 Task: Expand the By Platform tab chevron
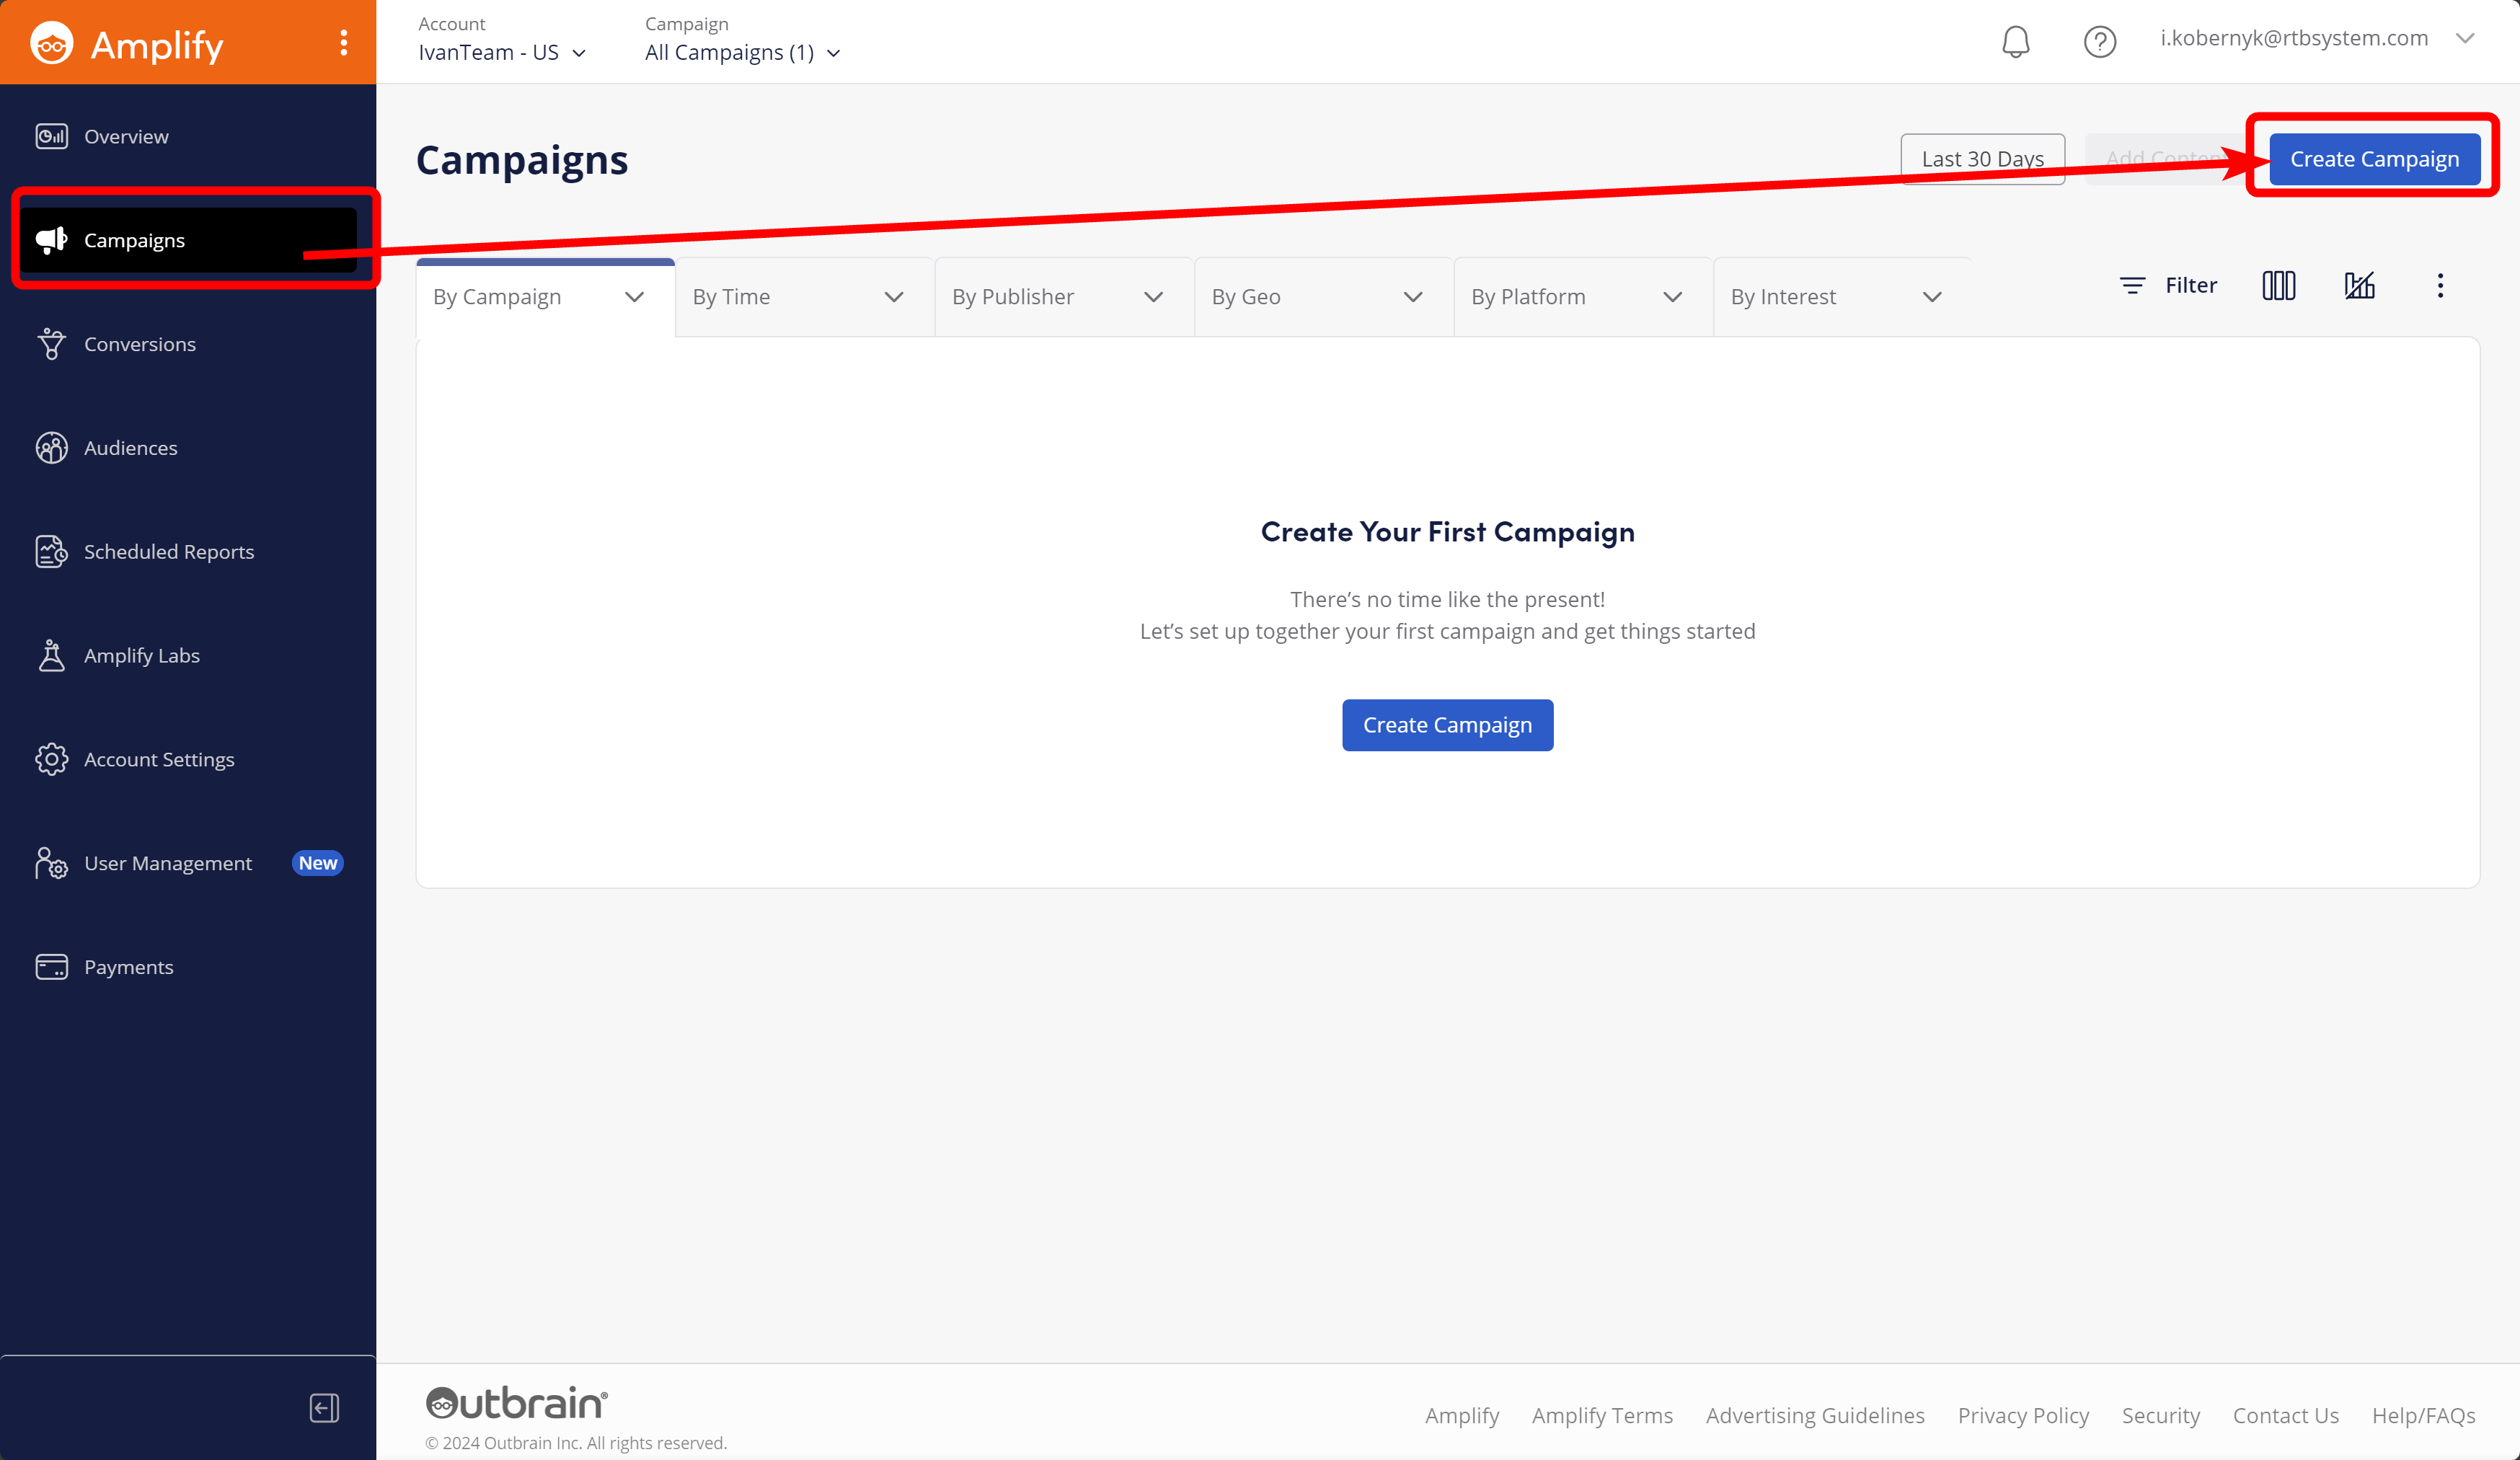pos(1672,297)
